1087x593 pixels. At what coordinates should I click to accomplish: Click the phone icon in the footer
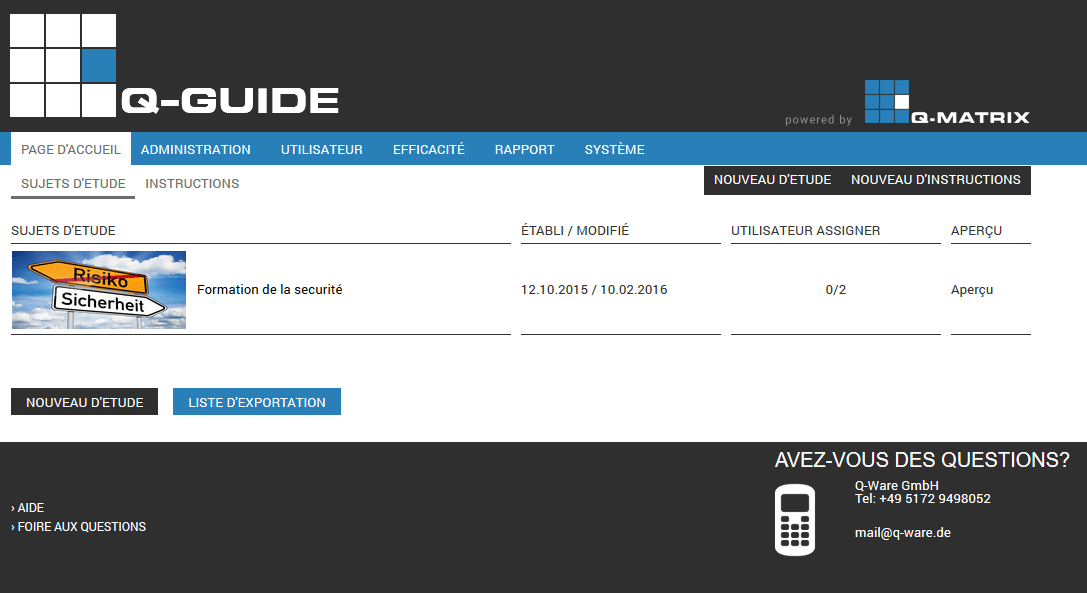(x=795, y=519)
